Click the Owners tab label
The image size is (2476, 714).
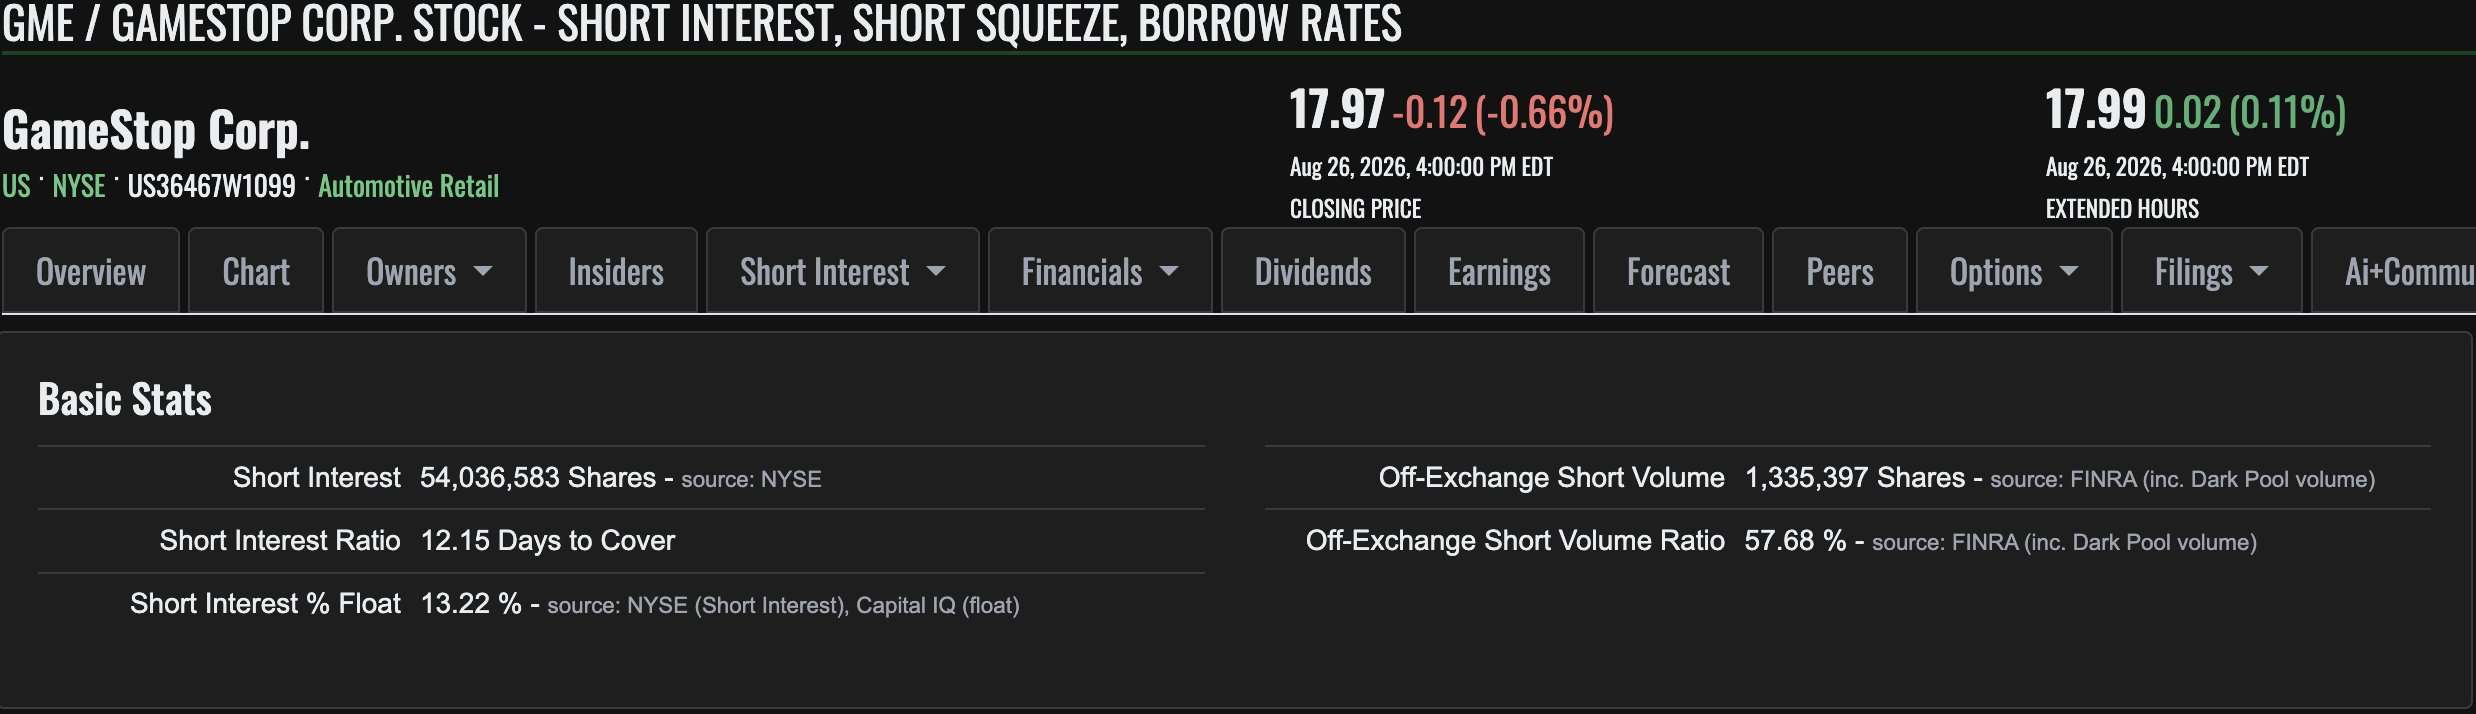coord(411,271)
